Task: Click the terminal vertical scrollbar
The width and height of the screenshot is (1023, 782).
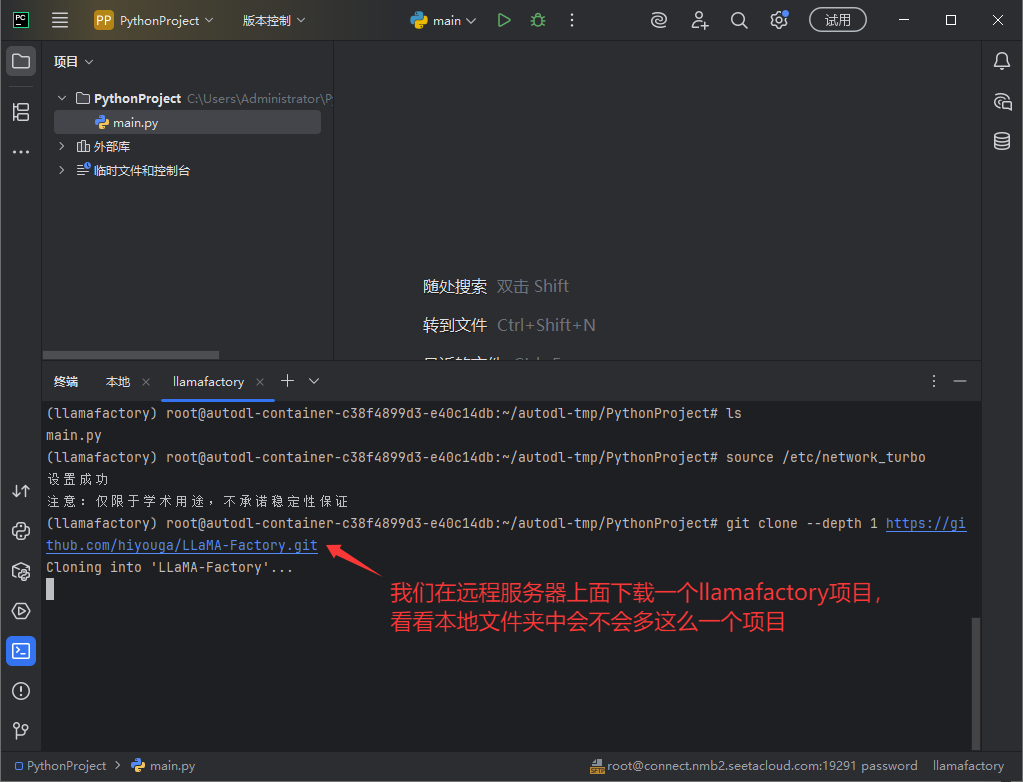Action: point(976,684)
